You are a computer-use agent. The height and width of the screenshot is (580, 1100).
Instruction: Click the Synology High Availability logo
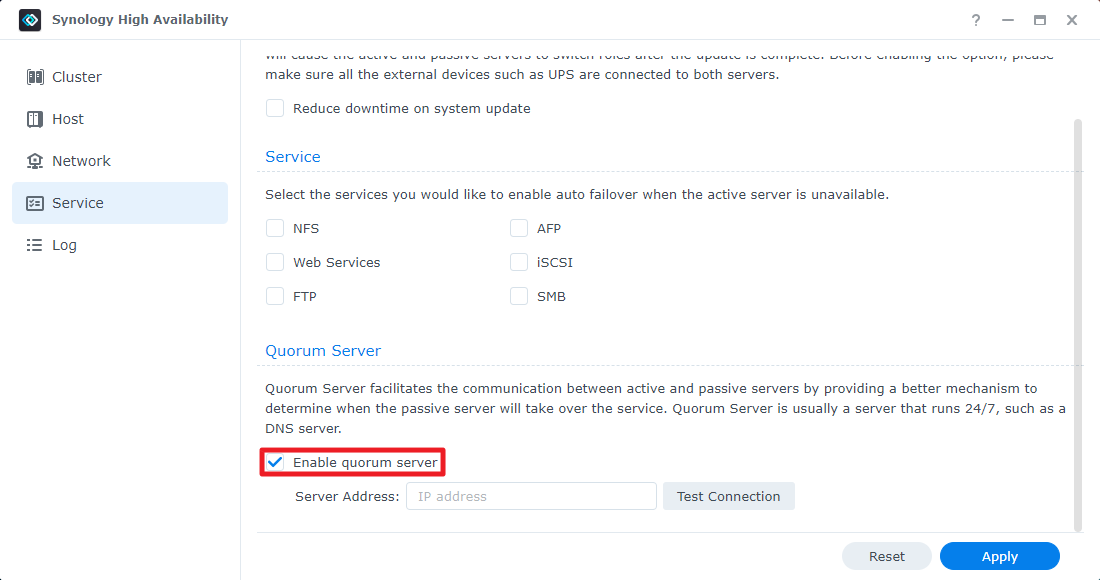click(x=30, y=18)
